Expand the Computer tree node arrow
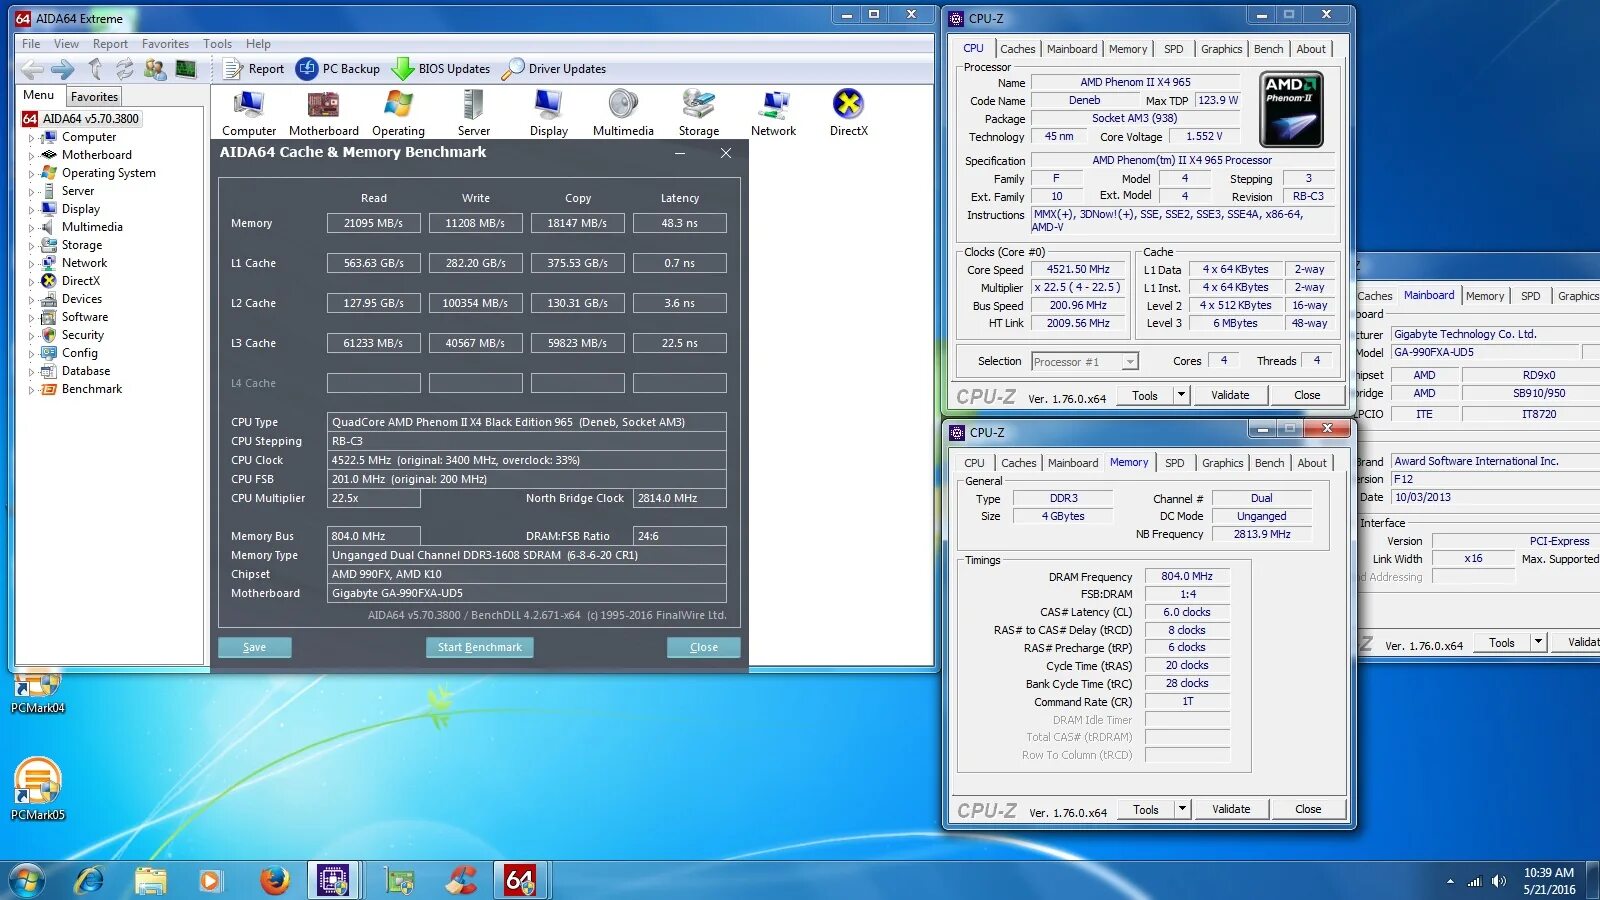Viewport: 1600px width, 900px height. coord(31,138)
